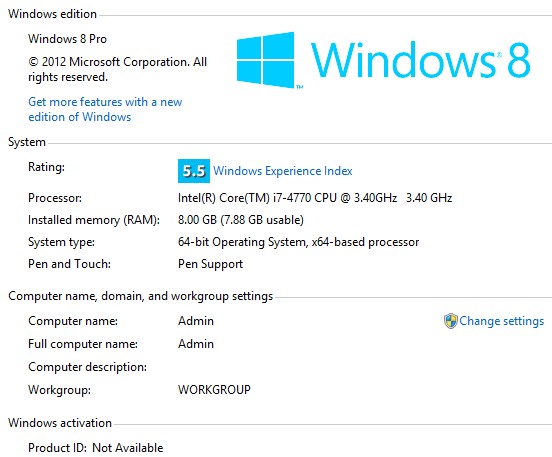The height and width of the screenshot is (457, 552).
Task: Click the shield icon beside Change settings
Action: [451, 321]
